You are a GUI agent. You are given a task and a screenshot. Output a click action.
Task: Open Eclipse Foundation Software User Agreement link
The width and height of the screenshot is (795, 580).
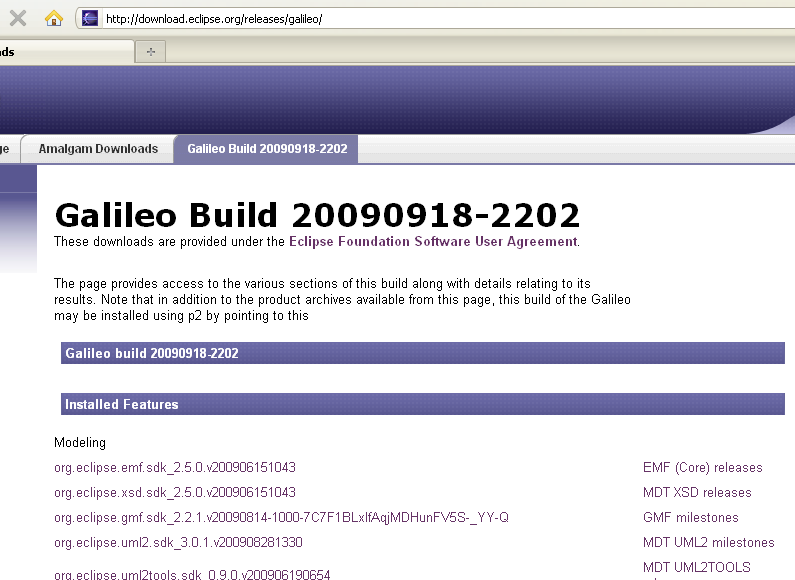(x=432, y=241)
